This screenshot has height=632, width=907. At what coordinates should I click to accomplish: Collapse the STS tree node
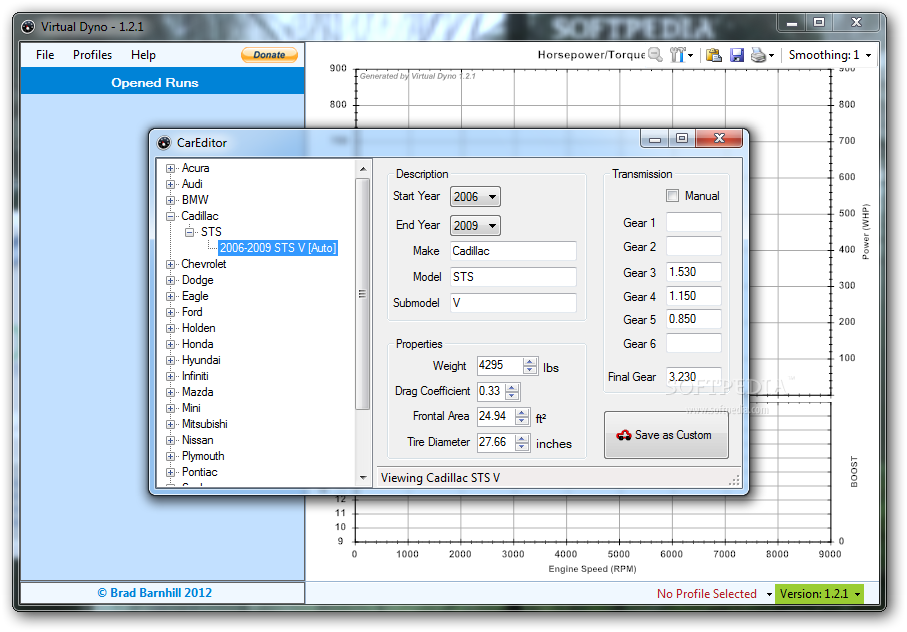click(189, 232)
